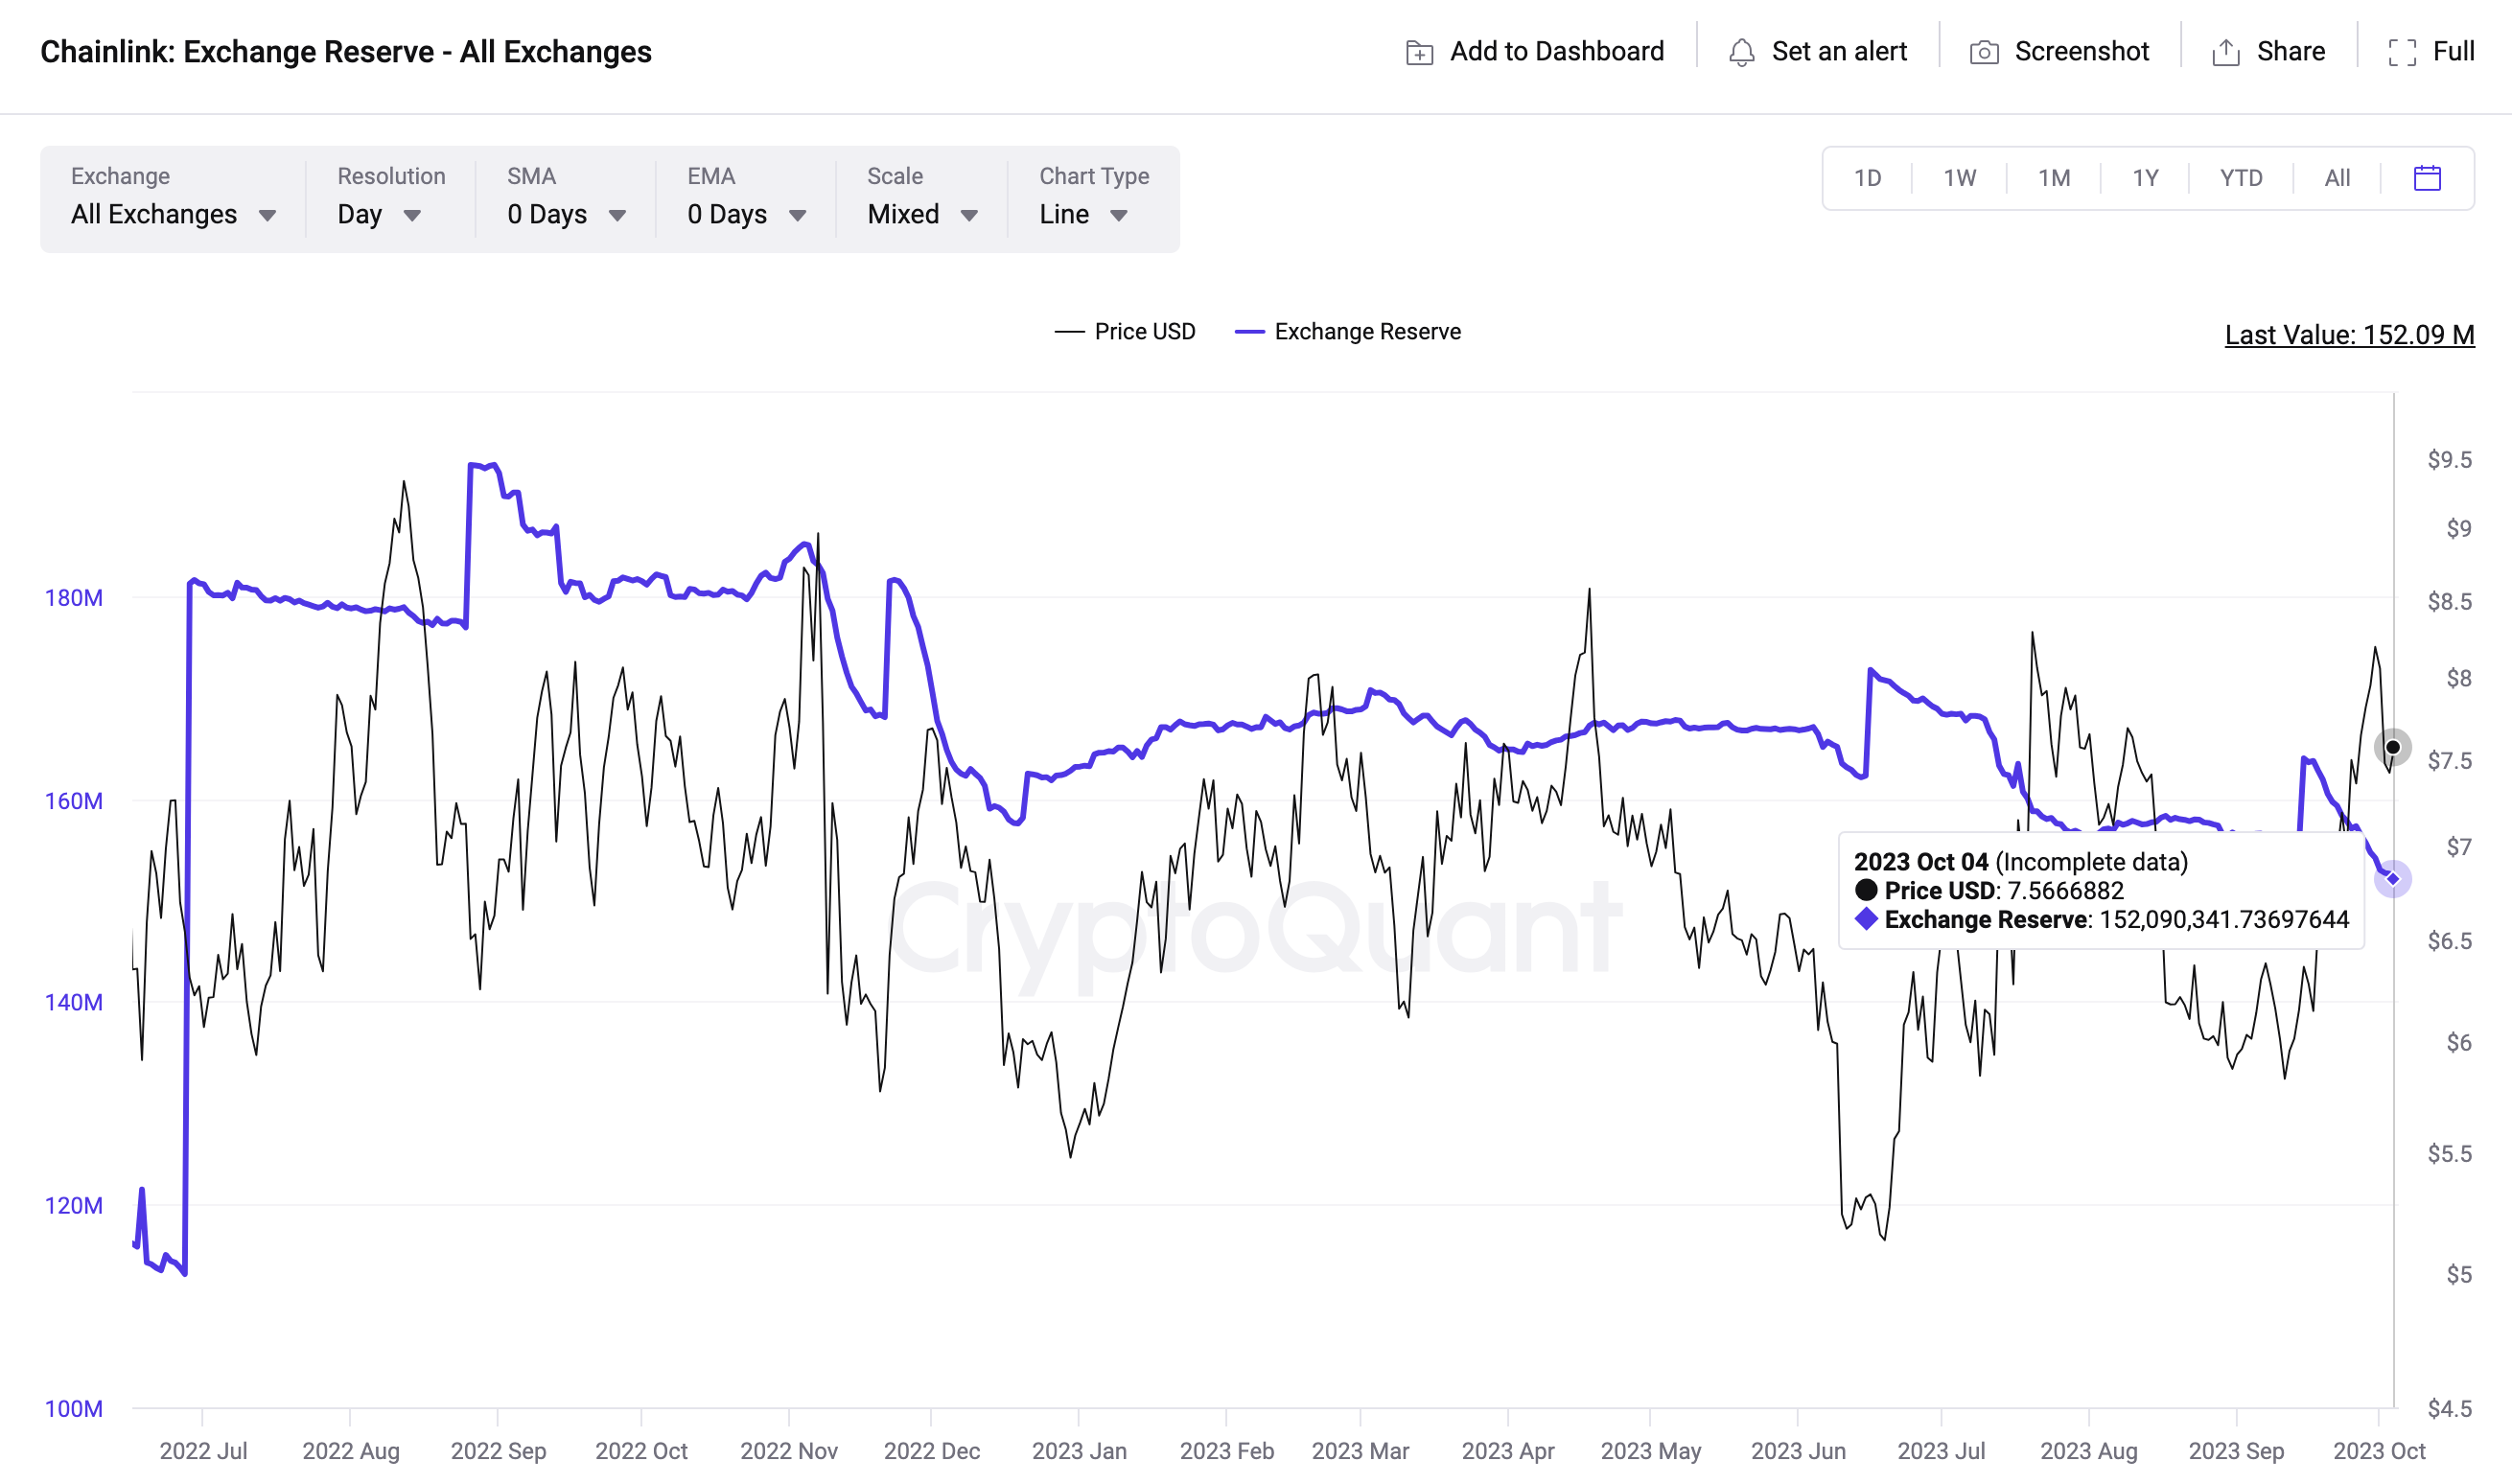Click the Full screen expand icon
Image resolution: width=2512 pixels, height=1484 pixels.
[x=2402, y=52]
